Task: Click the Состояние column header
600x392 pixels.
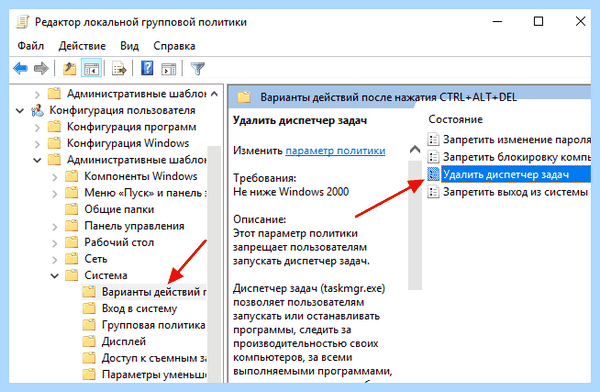Action: pyautogui.click(x=455, y=119)
